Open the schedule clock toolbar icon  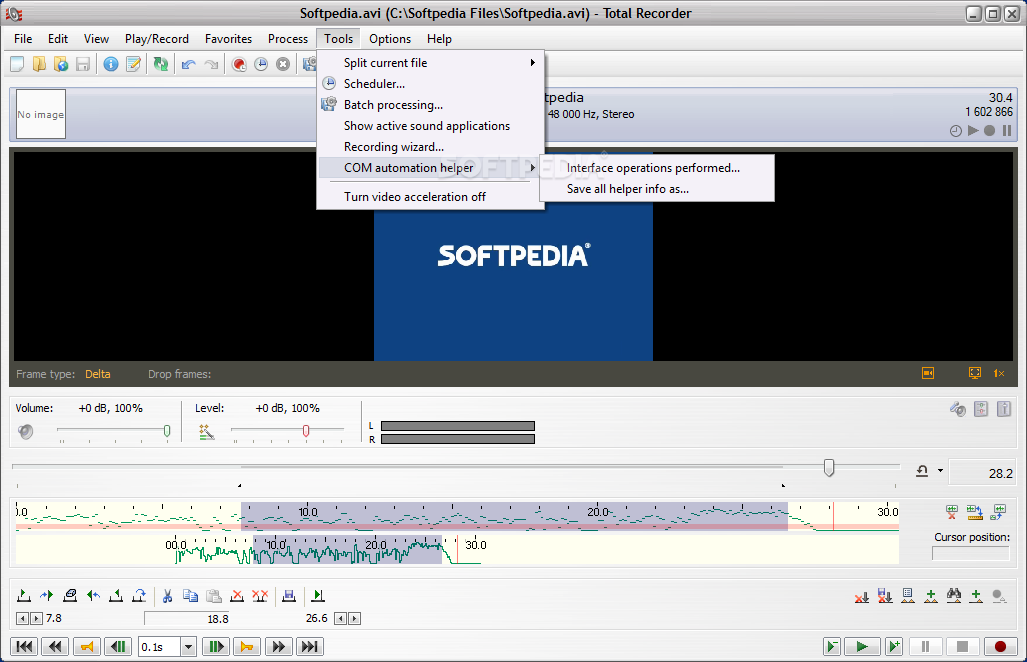(x=261, y=64)
